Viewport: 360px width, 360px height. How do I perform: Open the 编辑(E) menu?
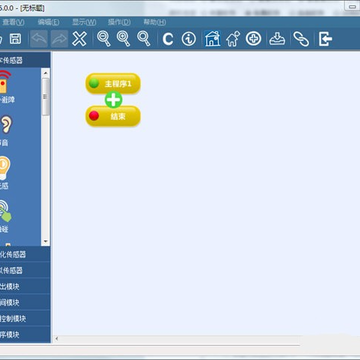pyautogui.click(x=48, y=22)
